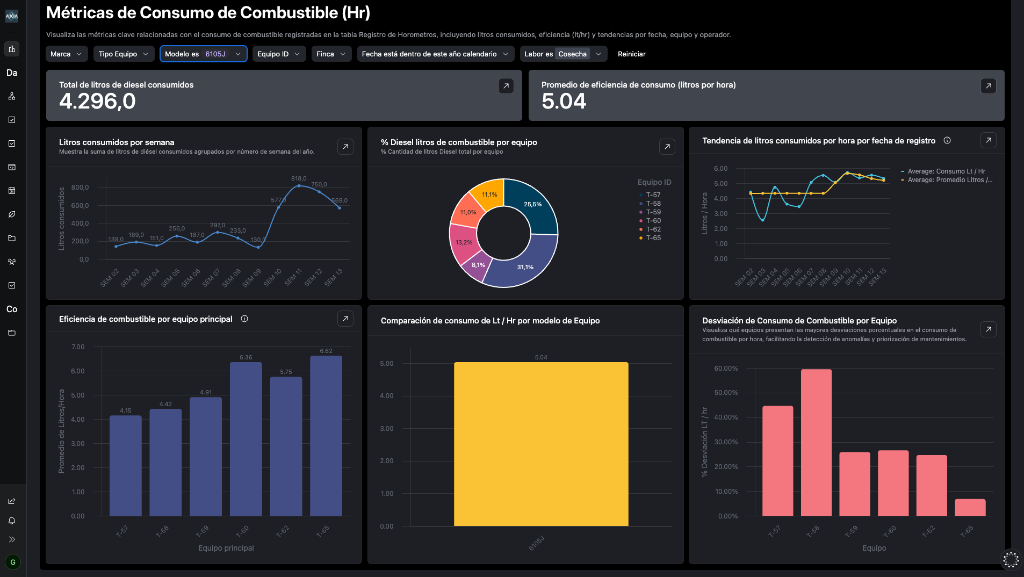Viewport: 1024px width, 577px height.
Task: Toggle Average: Promedio Litros legend entry
Action: (x=946, y=179)
